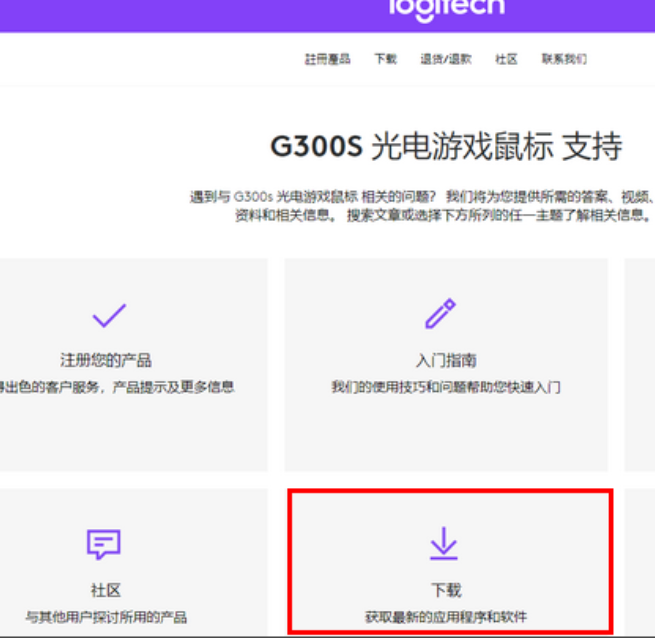Click the 注册您的产品 card title

click(x=106, y=360)
